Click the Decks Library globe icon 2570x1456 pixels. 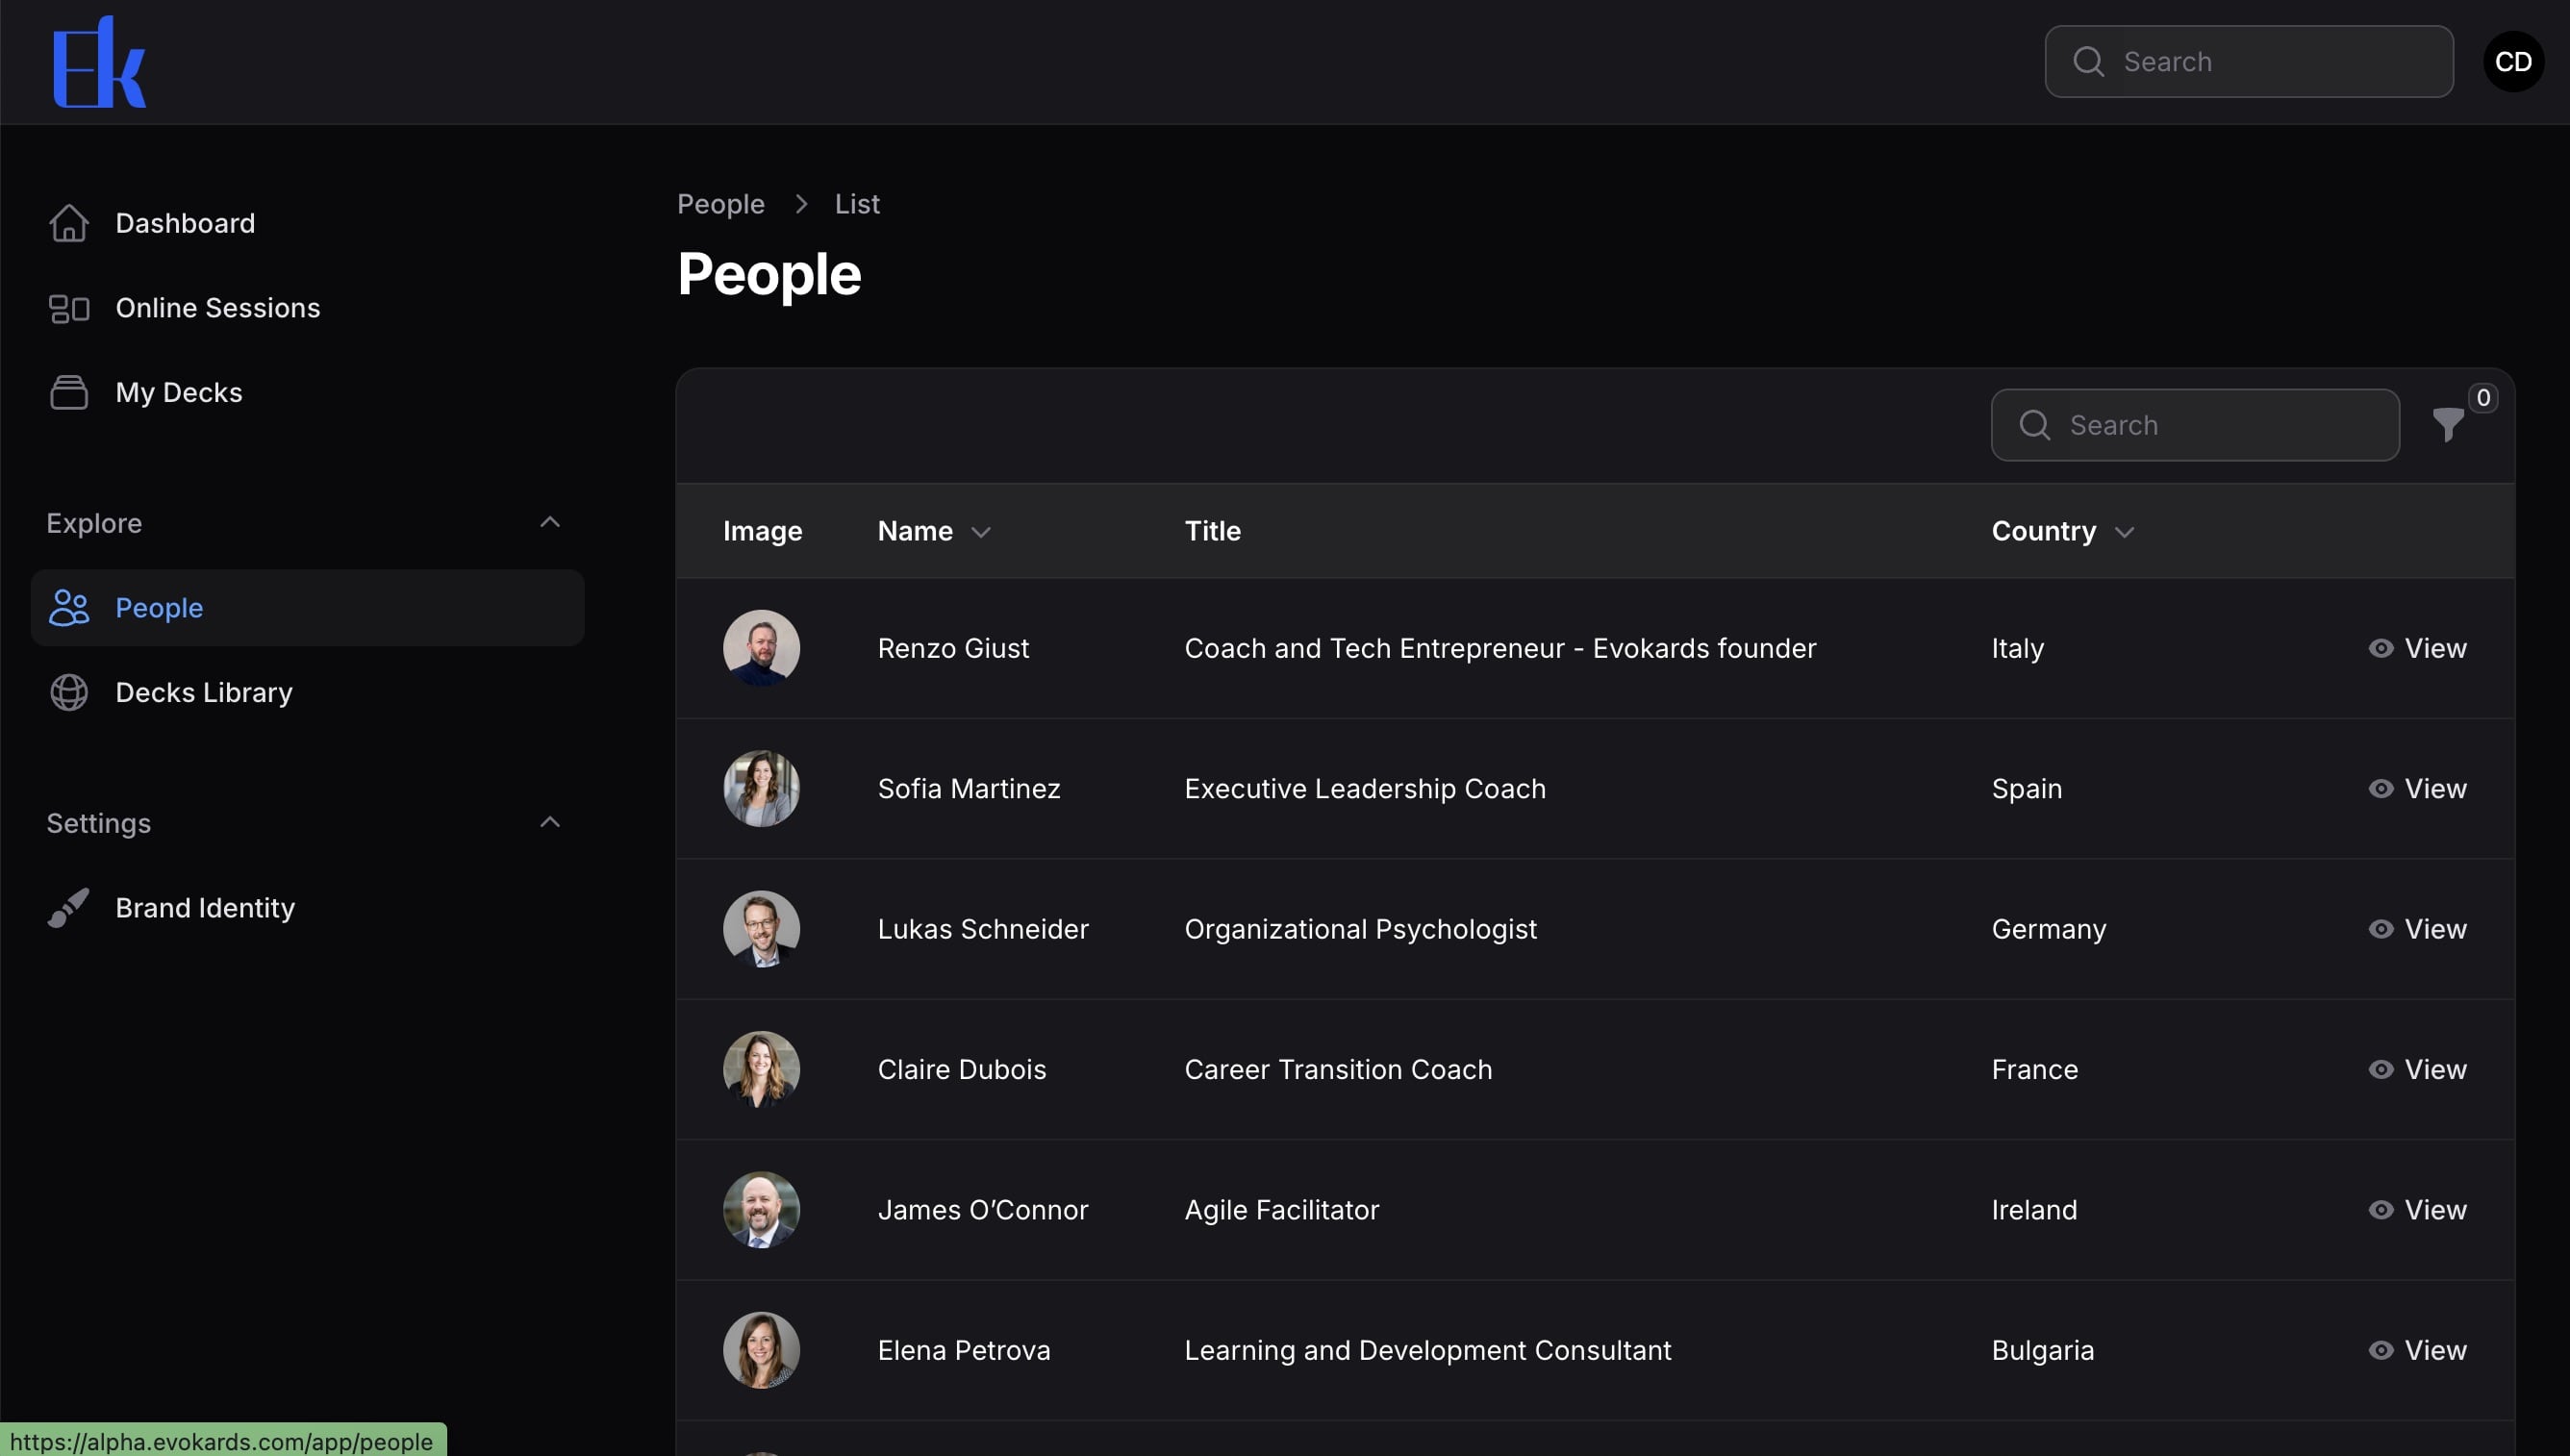69,692
